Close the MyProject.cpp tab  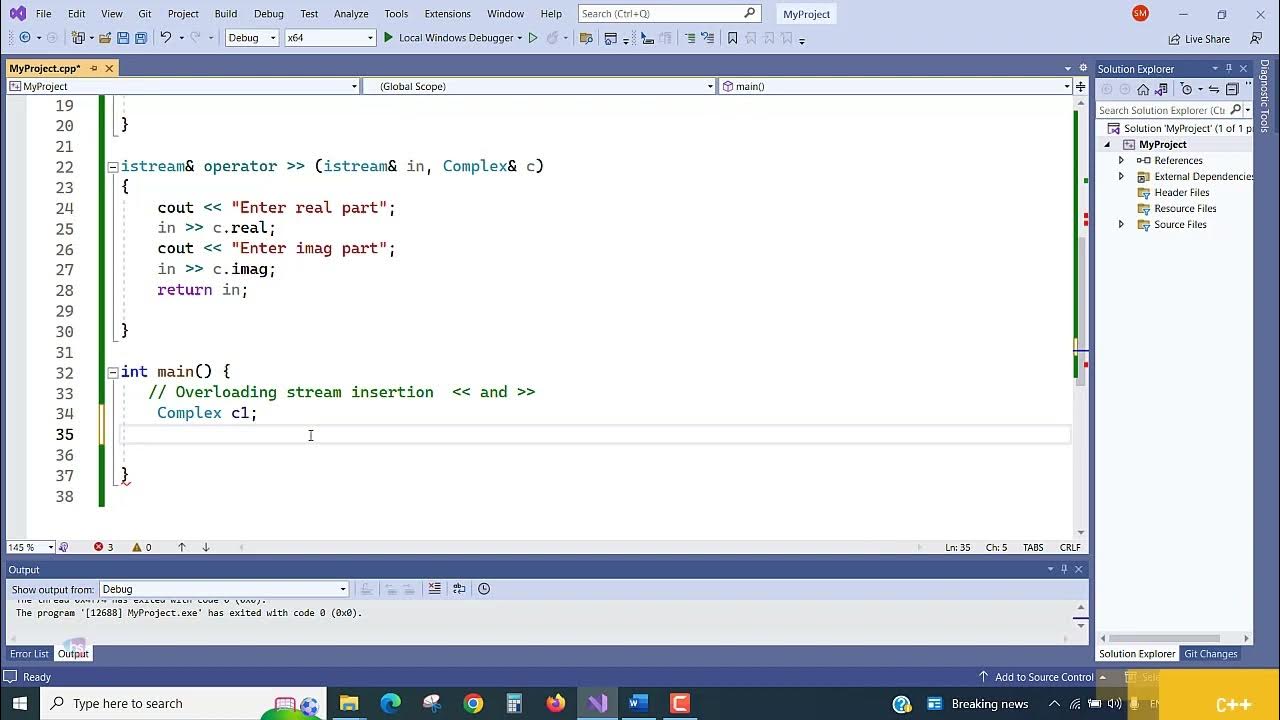[109, 68]
